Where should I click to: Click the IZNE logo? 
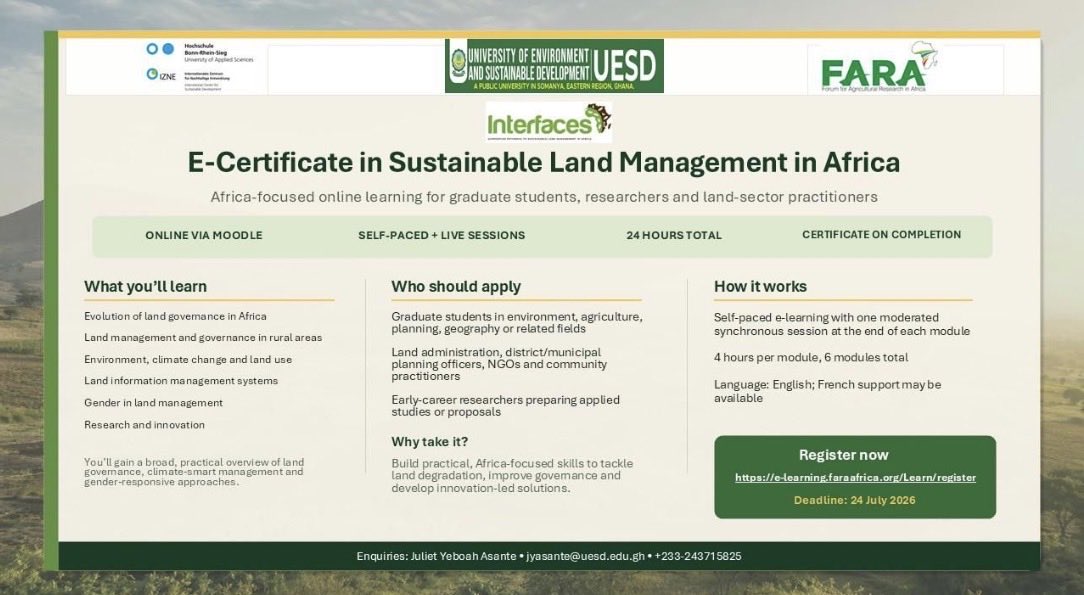(187, 79)
